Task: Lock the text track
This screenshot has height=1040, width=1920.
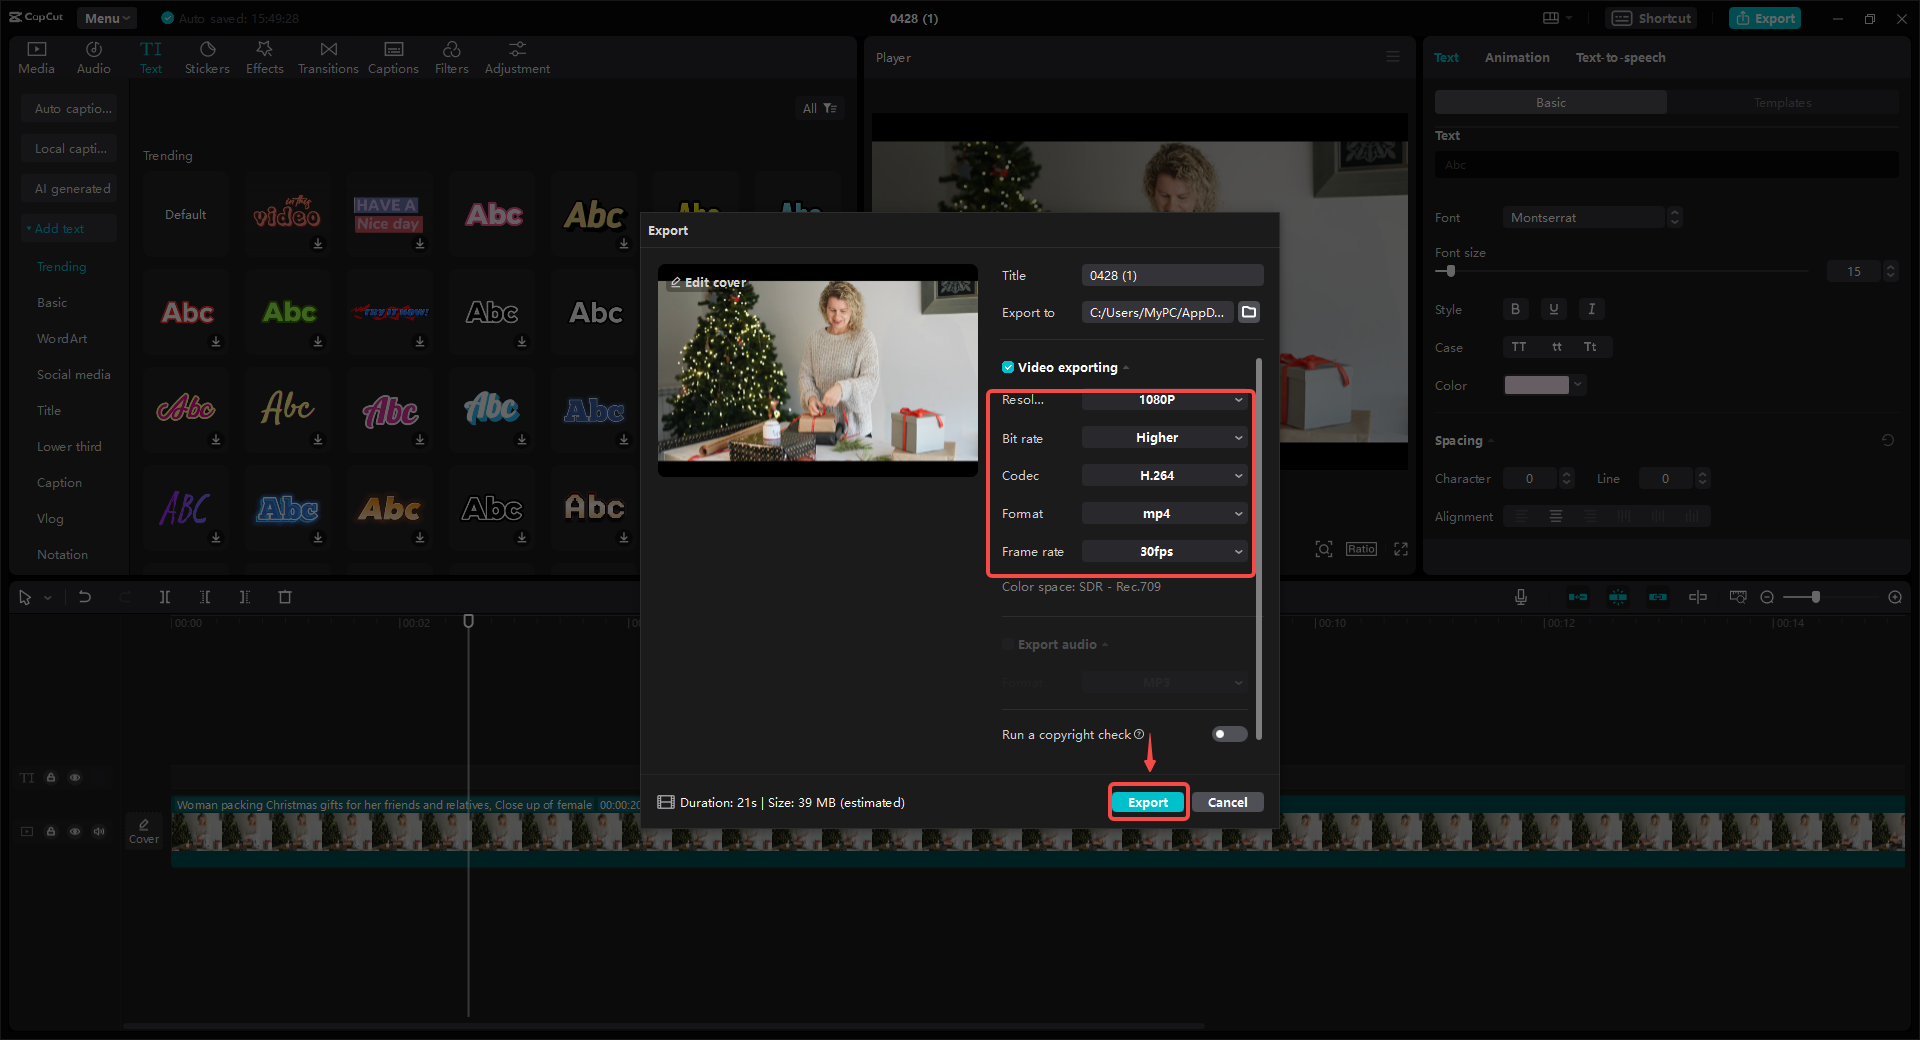Action: [51, 777]
